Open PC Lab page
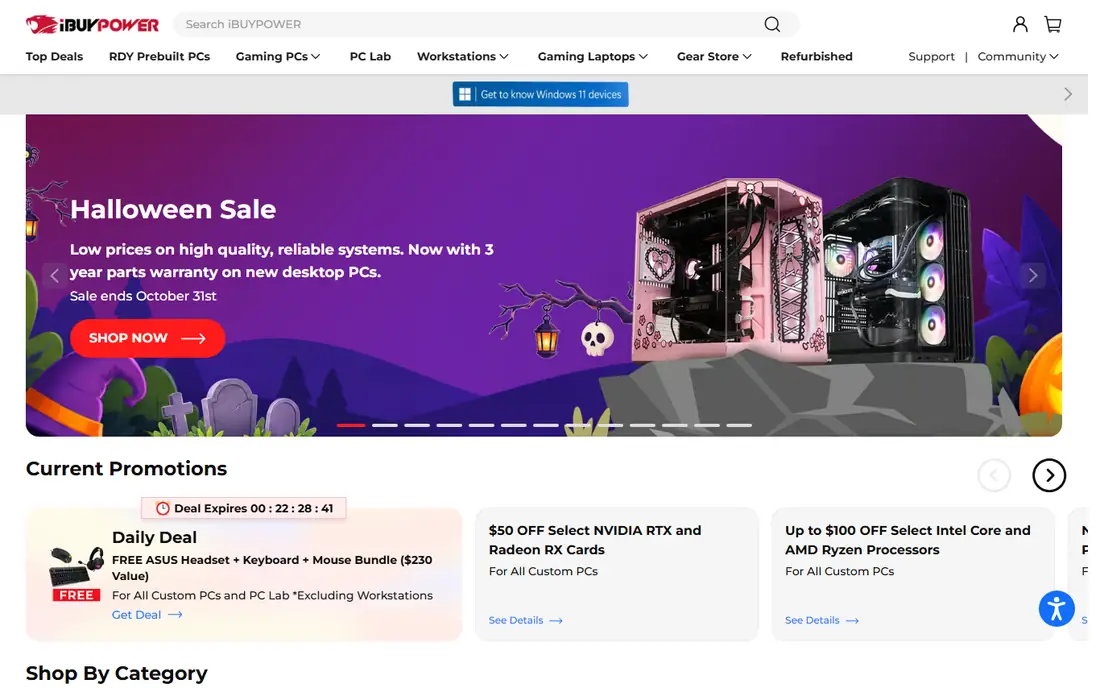The image size is (1100, 688). [x=370, y=57]
